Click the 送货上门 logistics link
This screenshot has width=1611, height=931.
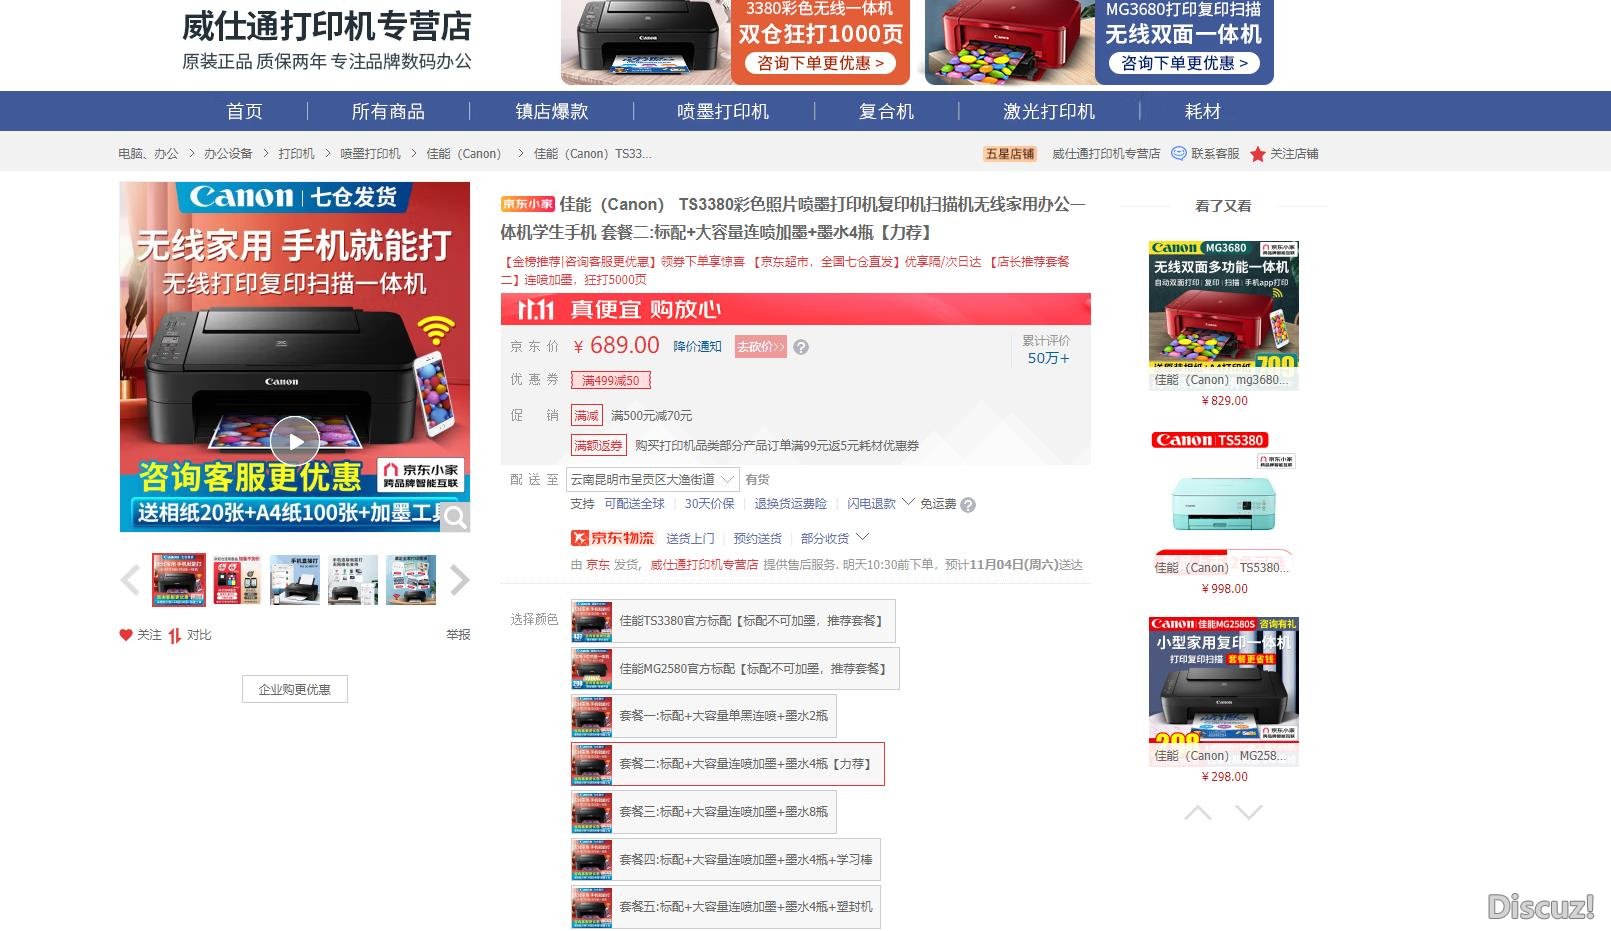tap(690, 538)
